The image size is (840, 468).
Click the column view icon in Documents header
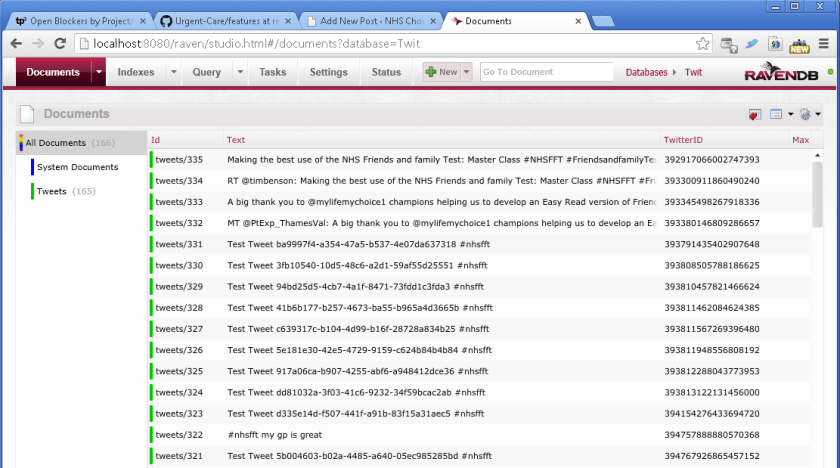coord(776,114)
